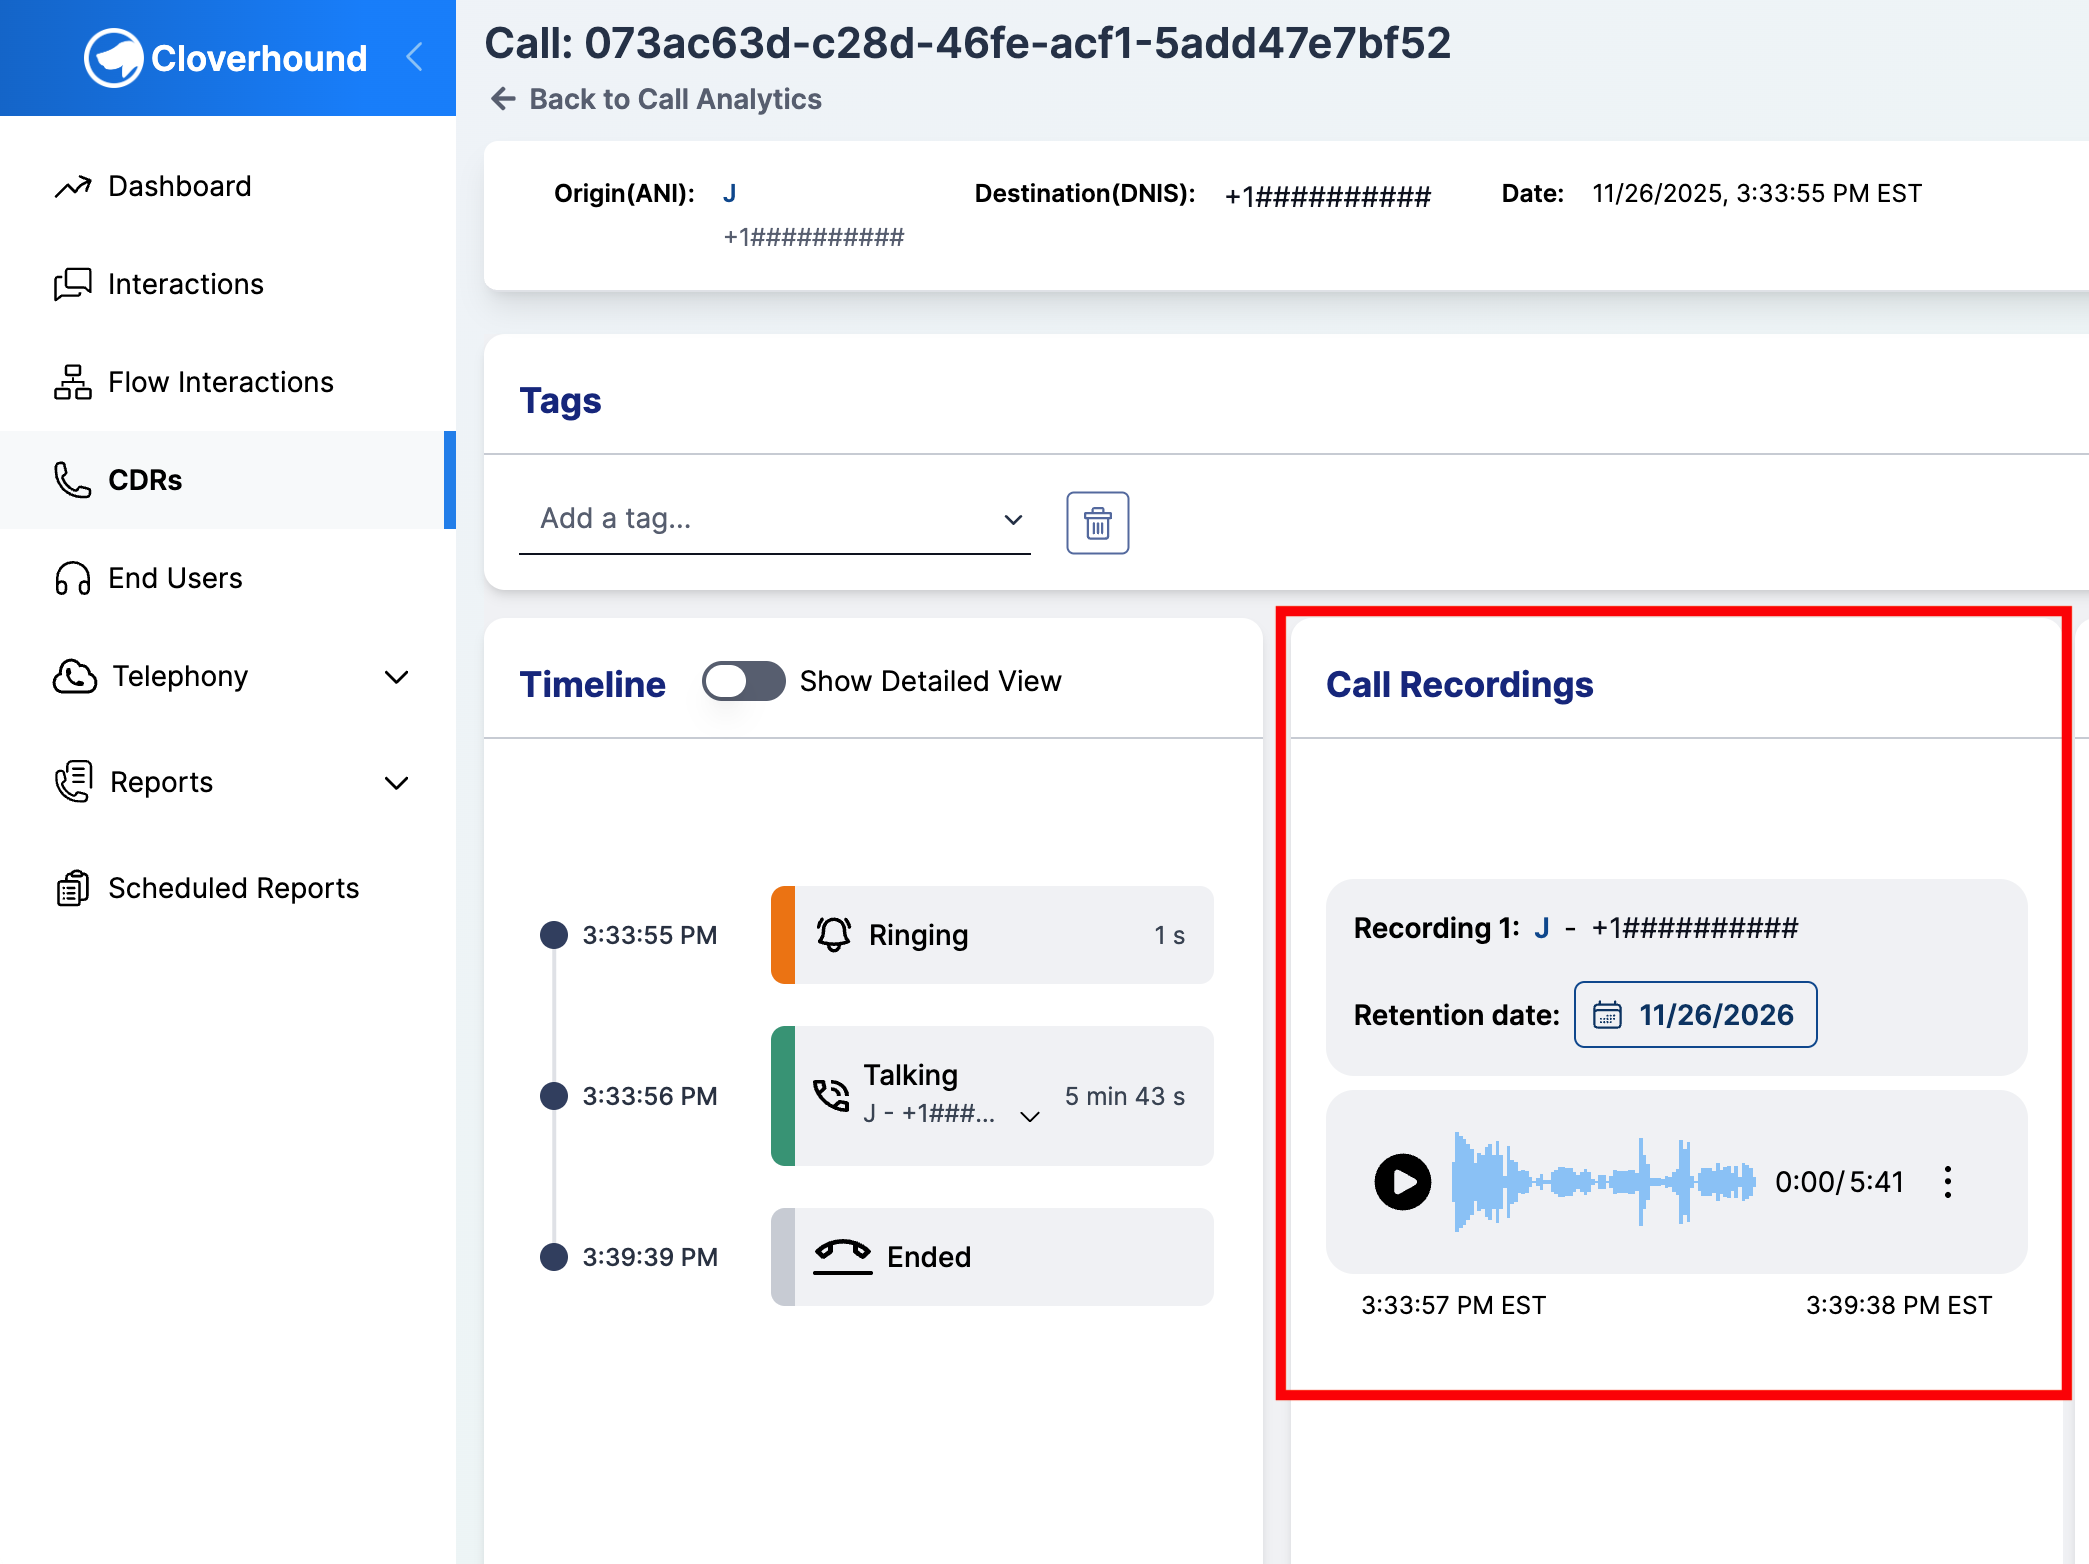Click the End Users headset icon
The height and width of the screenshot is (1564, 2089).
tap(73, 578)
